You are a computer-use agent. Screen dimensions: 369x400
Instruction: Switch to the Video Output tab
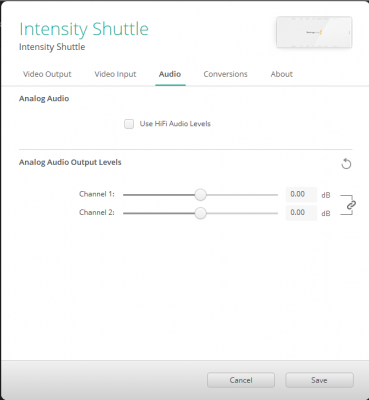[47, 74]
